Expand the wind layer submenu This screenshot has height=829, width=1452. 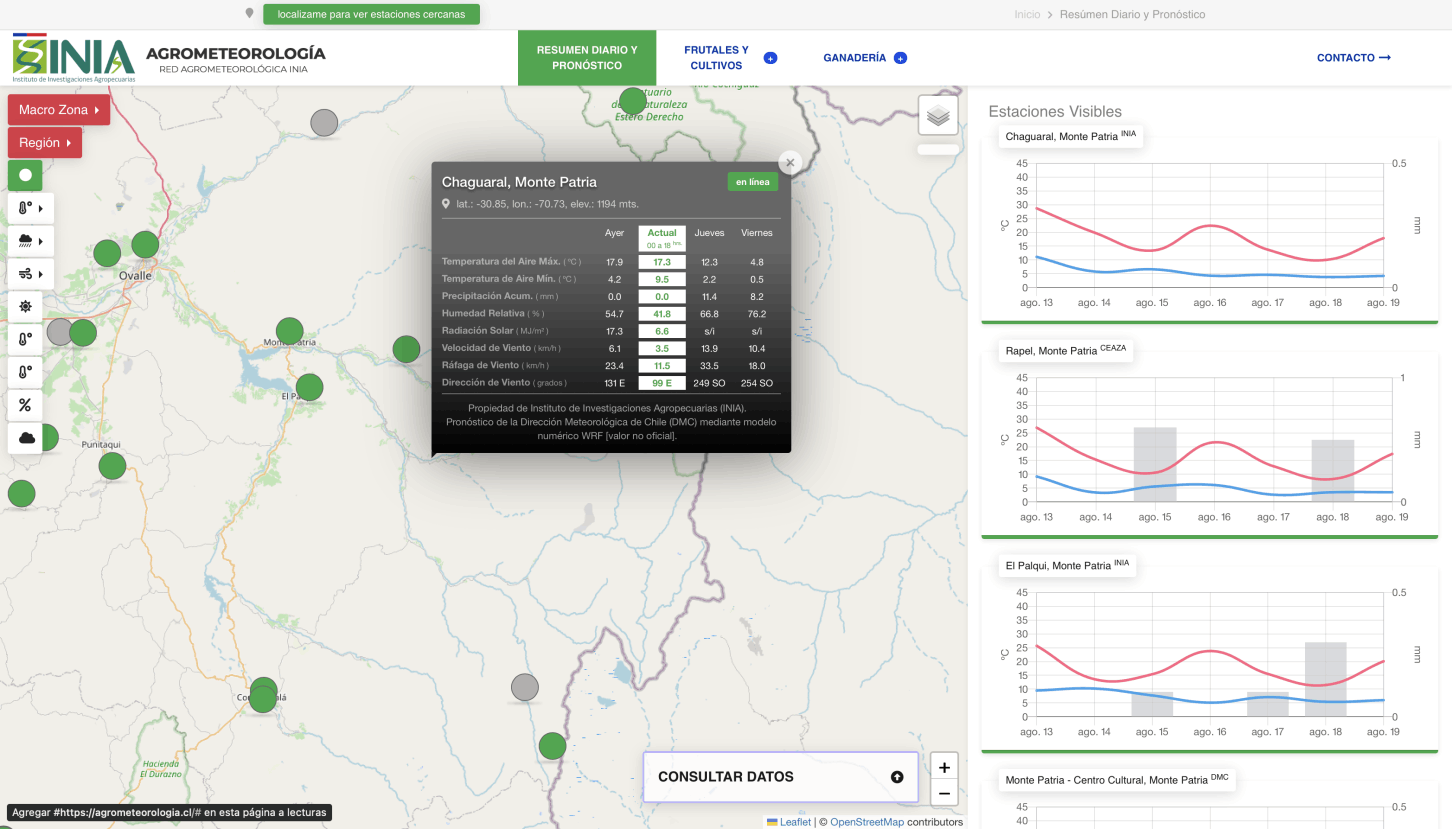pos(30,273)
